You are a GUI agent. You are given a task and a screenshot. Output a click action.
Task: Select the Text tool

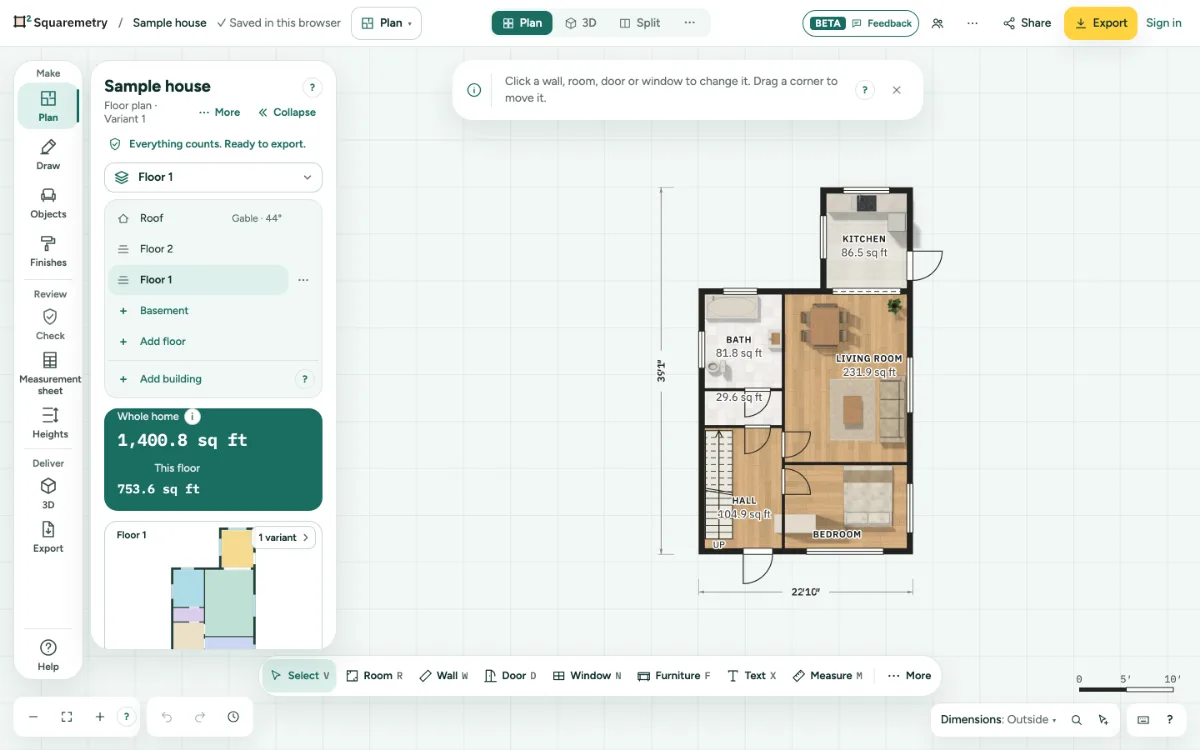[x=751, y=676]
